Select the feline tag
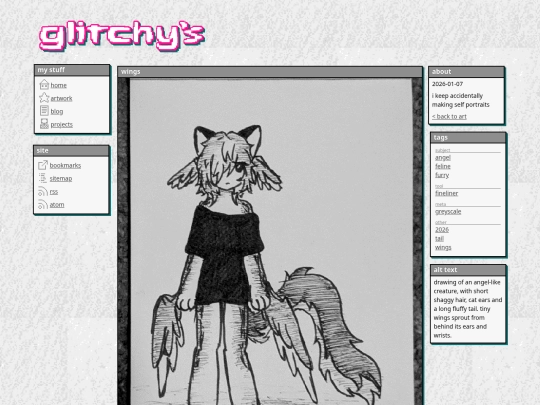The height and width of the screenshot is (405, 540). click(443, 166)
